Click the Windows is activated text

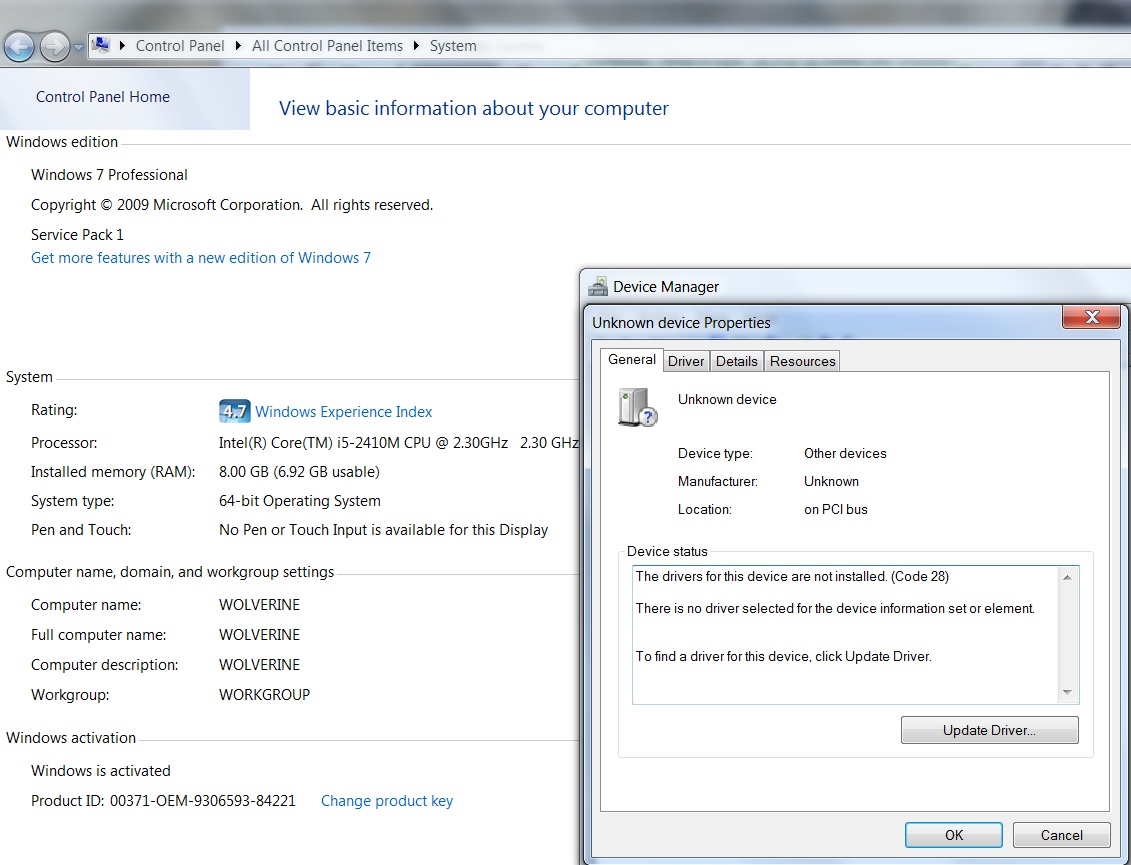100,770
